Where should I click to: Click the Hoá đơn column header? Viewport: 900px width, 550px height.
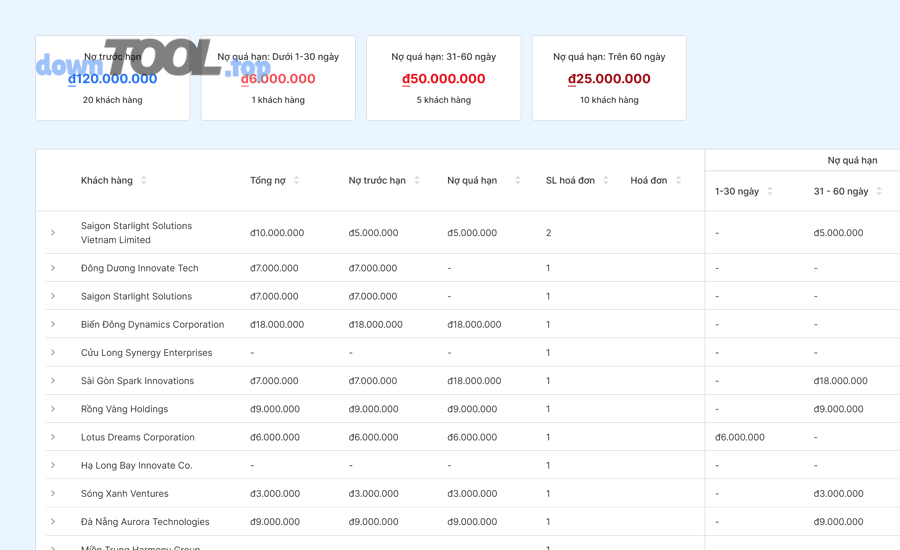649,180
